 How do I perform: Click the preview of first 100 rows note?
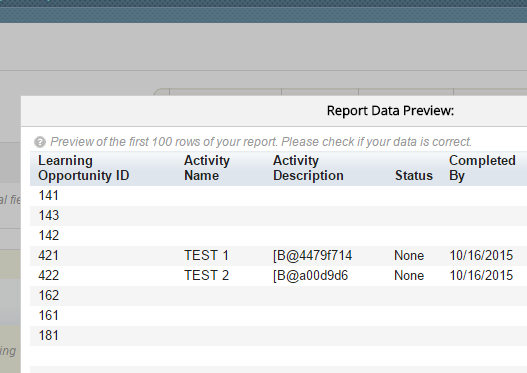261,142
